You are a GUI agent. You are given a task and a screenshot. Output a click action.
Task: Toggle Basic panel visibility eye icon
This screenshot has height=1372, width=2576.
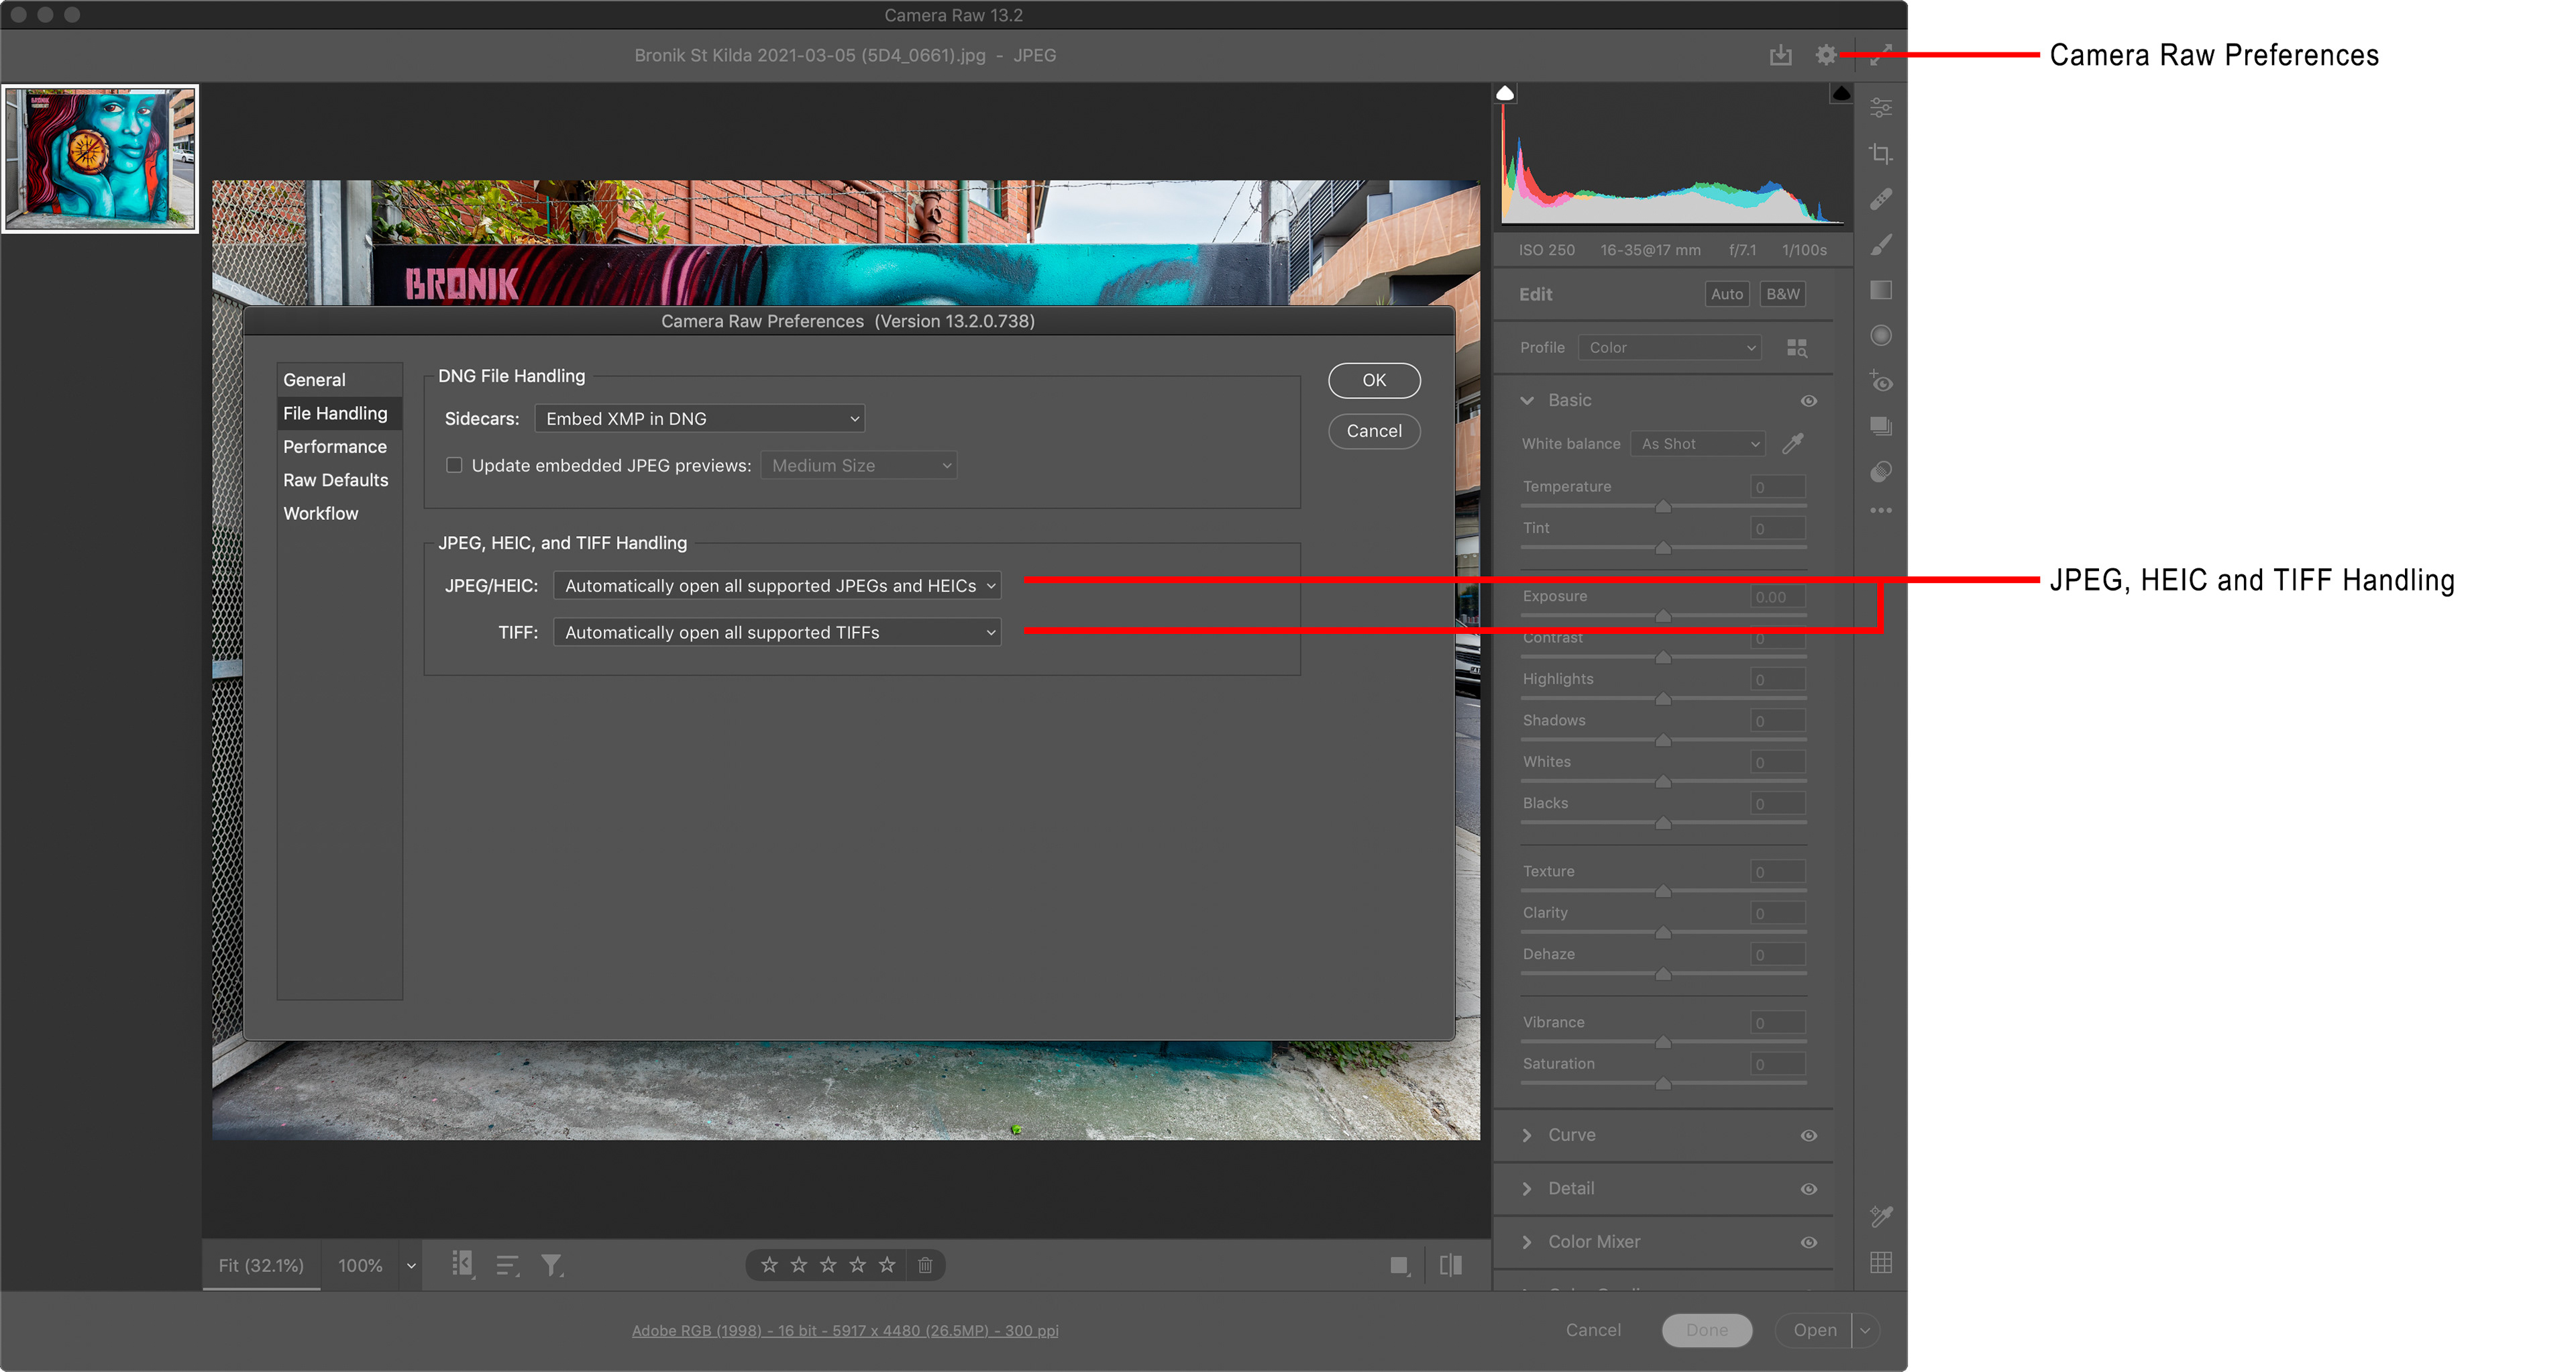click(x=1808, y=400)
